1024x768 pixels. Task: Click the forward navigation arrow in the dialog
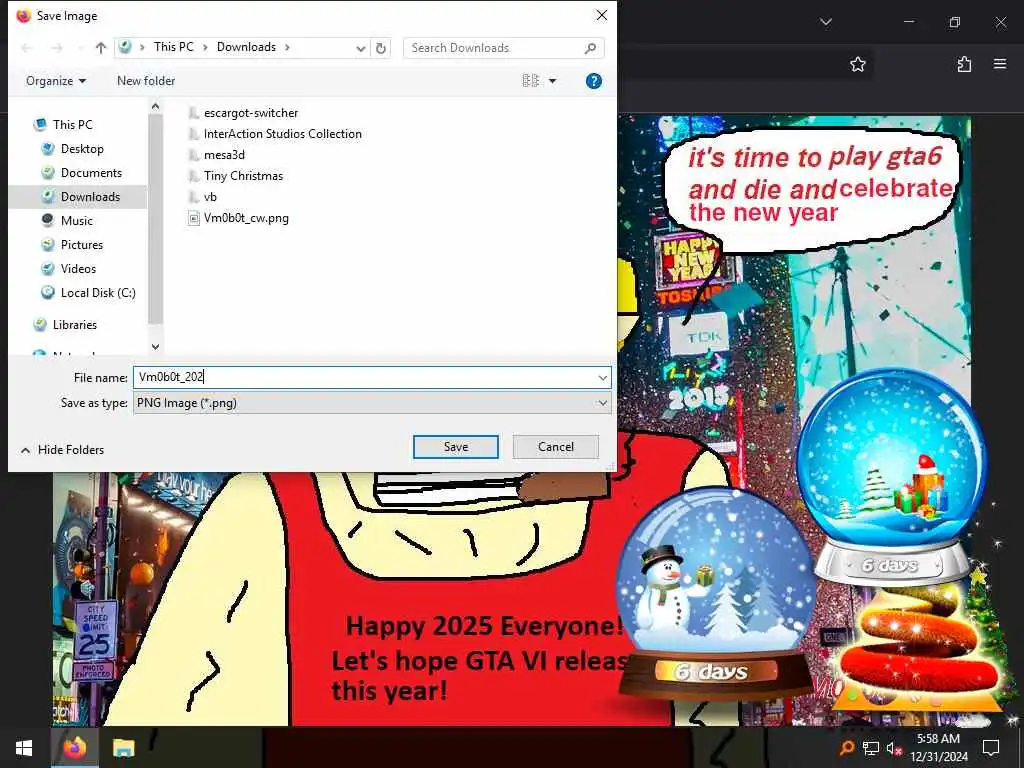(57, 48)
